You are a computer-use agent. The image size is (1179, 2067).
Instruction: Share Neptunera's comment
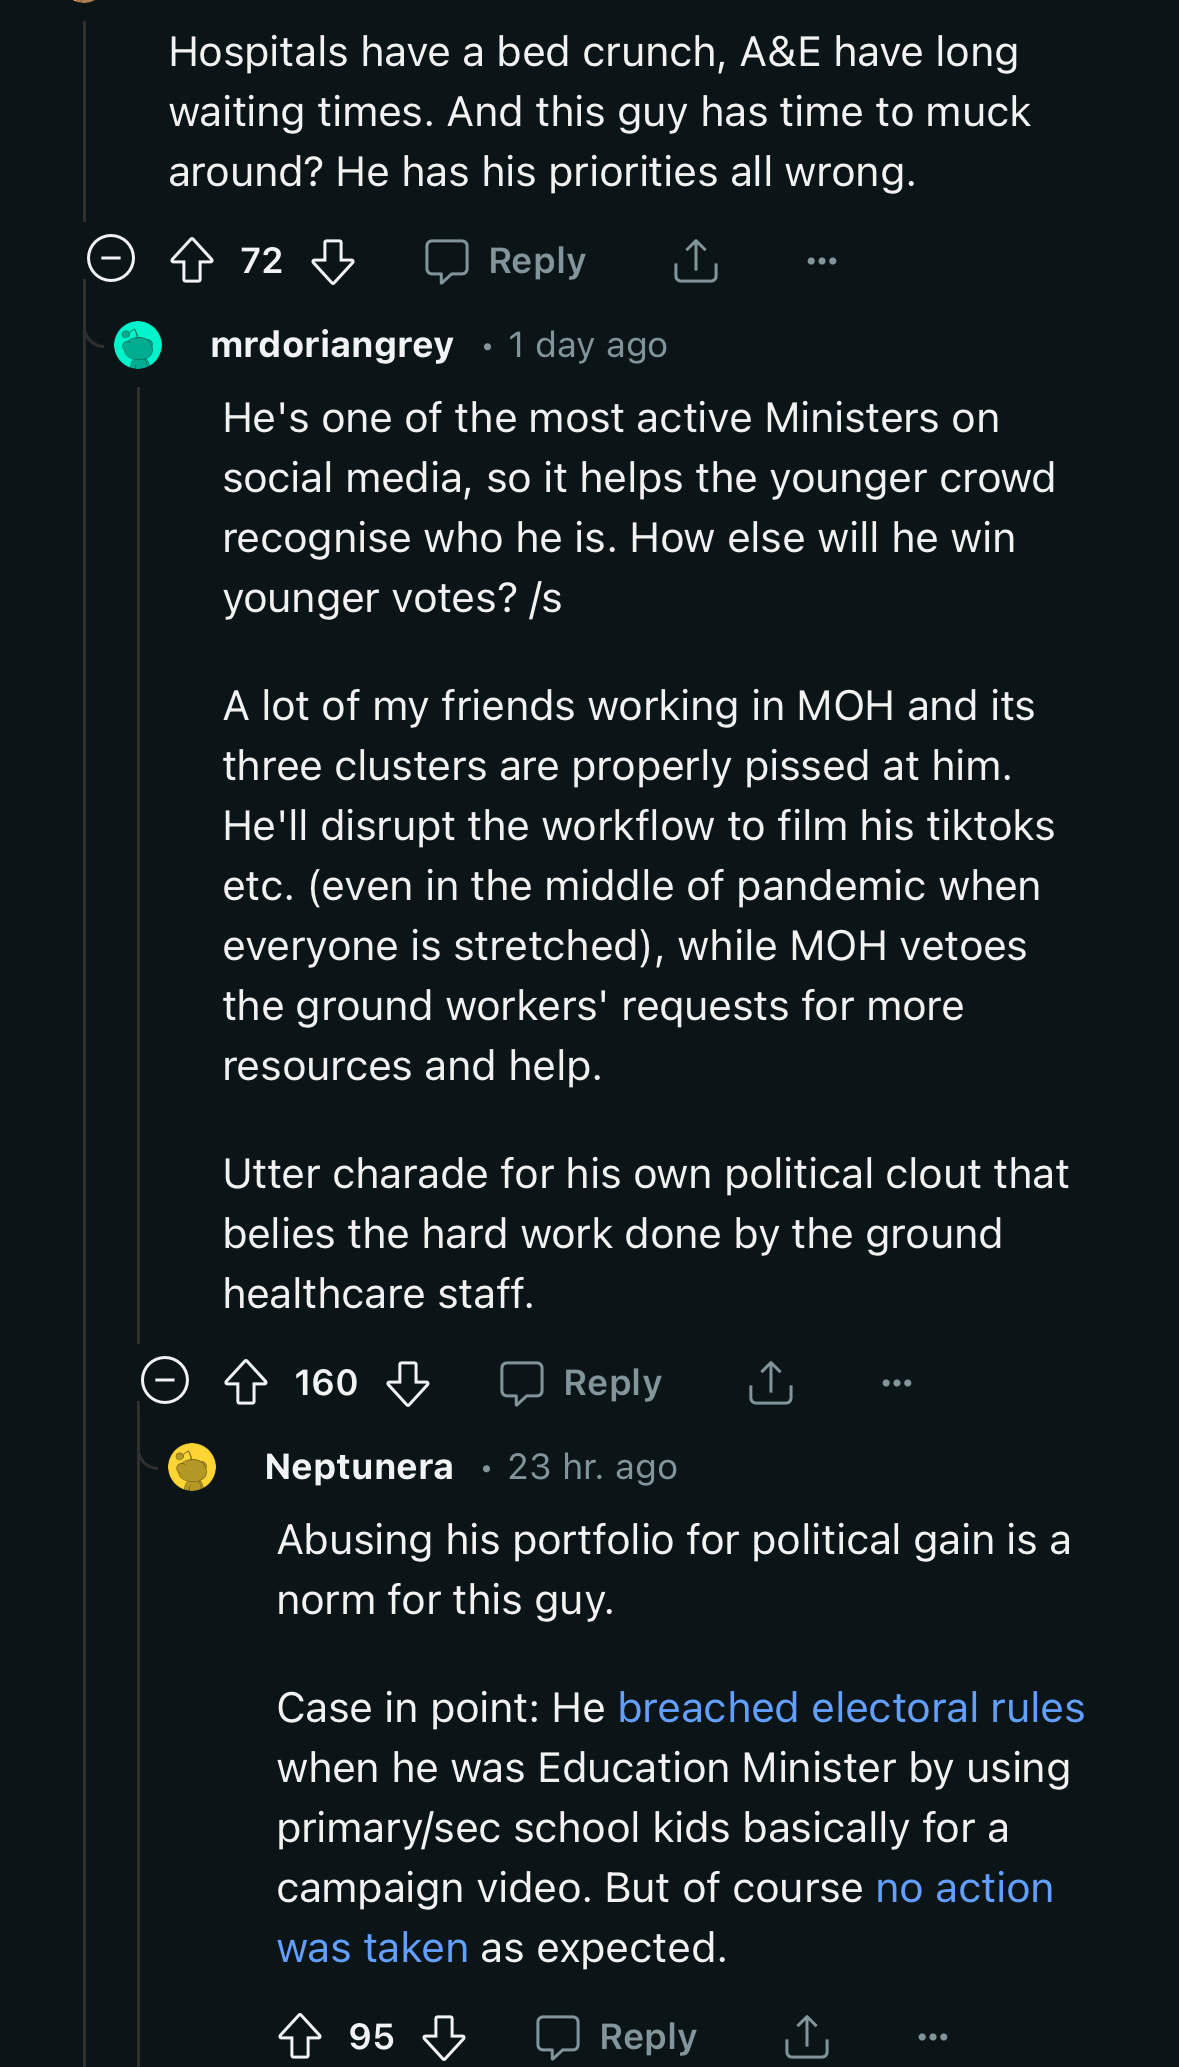(807, 2036)
